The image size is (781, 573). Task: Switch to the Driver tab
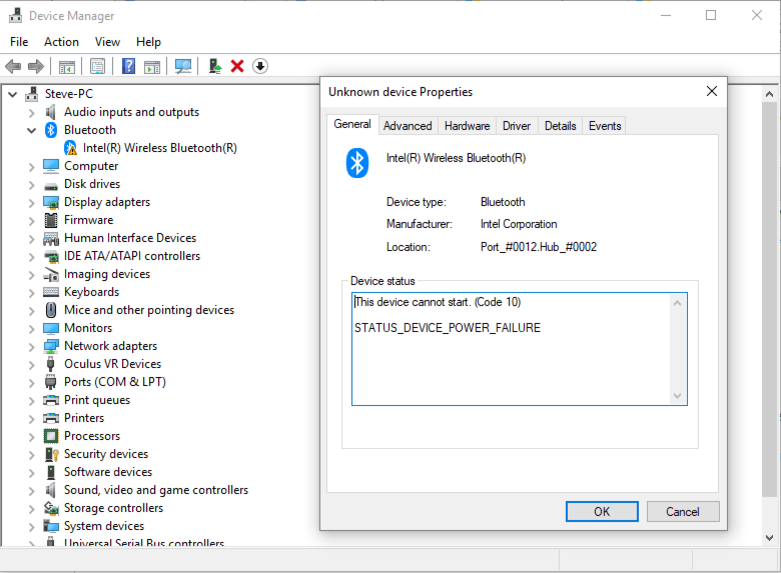pos(517,126)
